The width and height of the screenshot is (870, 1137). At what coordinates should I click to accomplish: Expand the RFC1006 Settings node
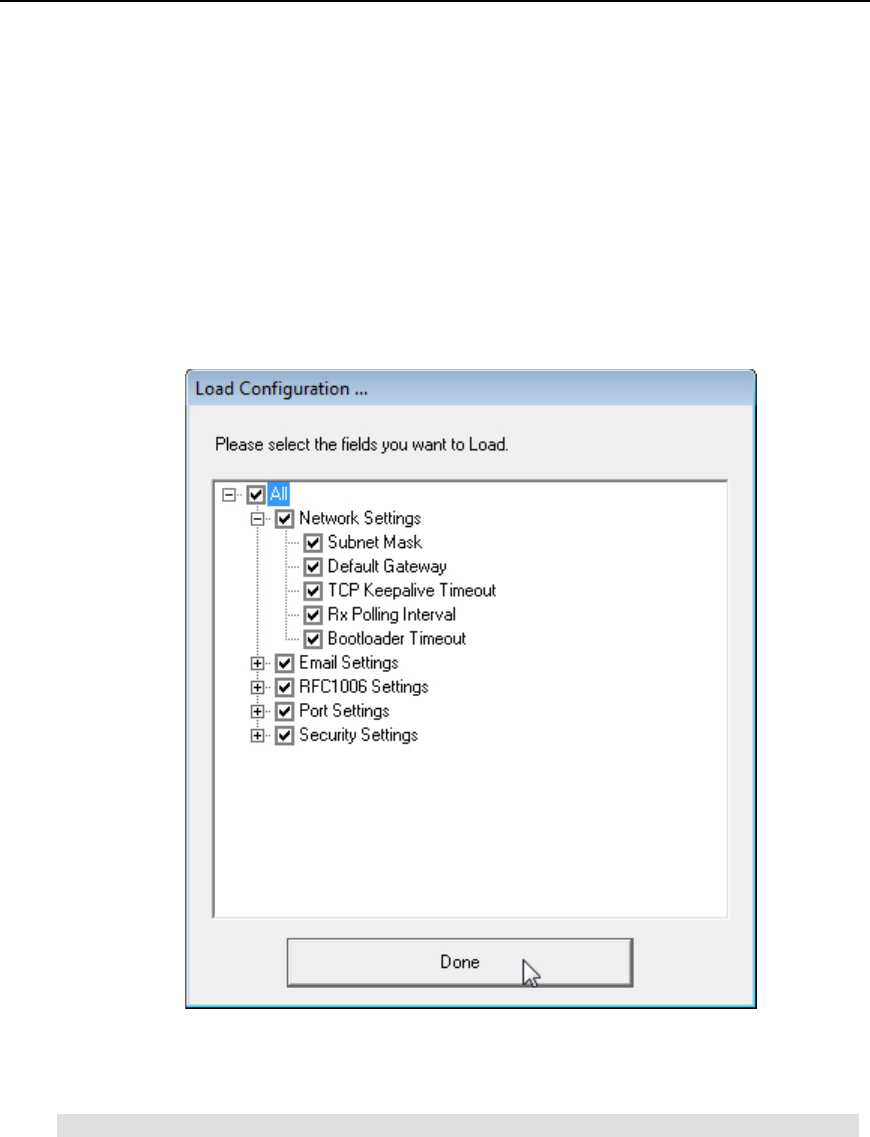[257, 687]
